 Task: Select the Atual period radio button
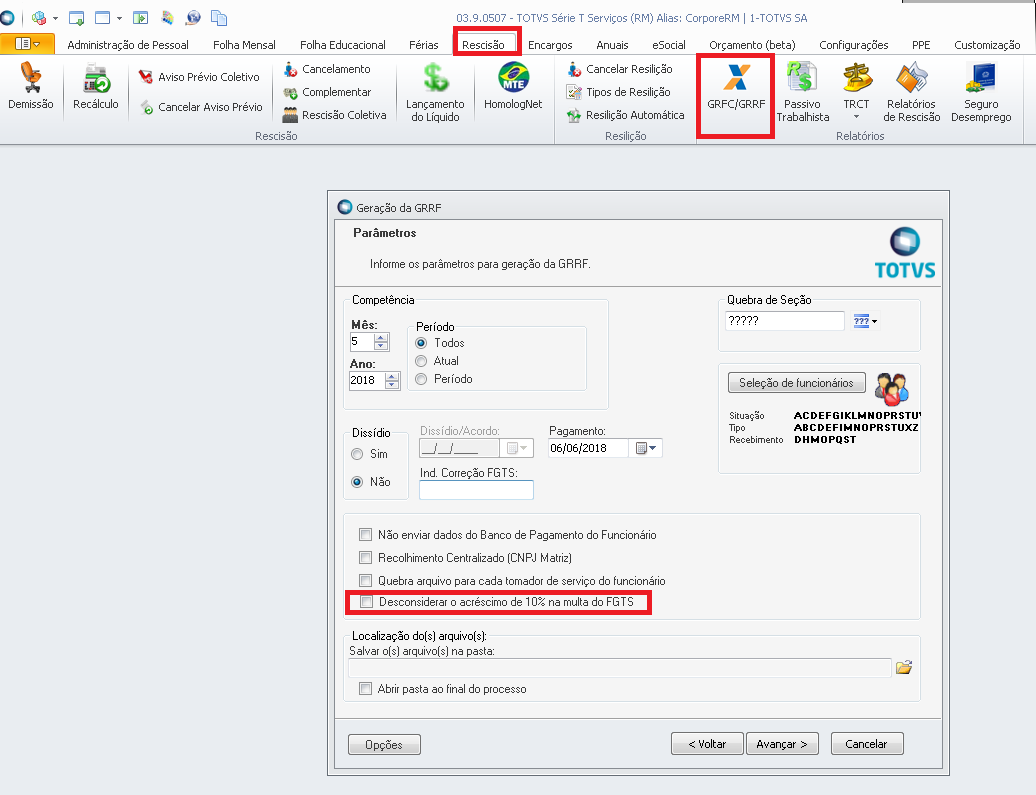(x=421, y=361)
